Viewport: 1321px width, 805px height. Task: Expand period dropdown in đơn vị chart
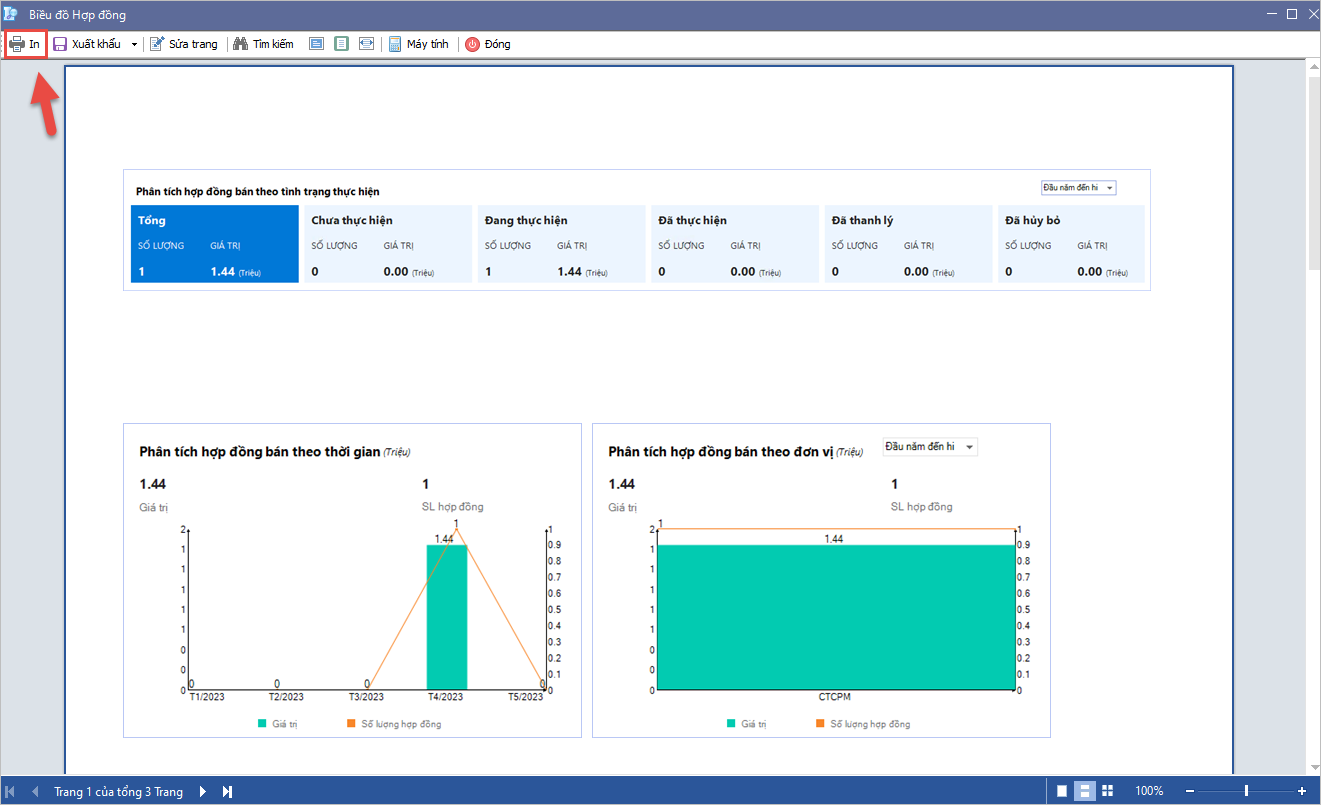[968, 447]
